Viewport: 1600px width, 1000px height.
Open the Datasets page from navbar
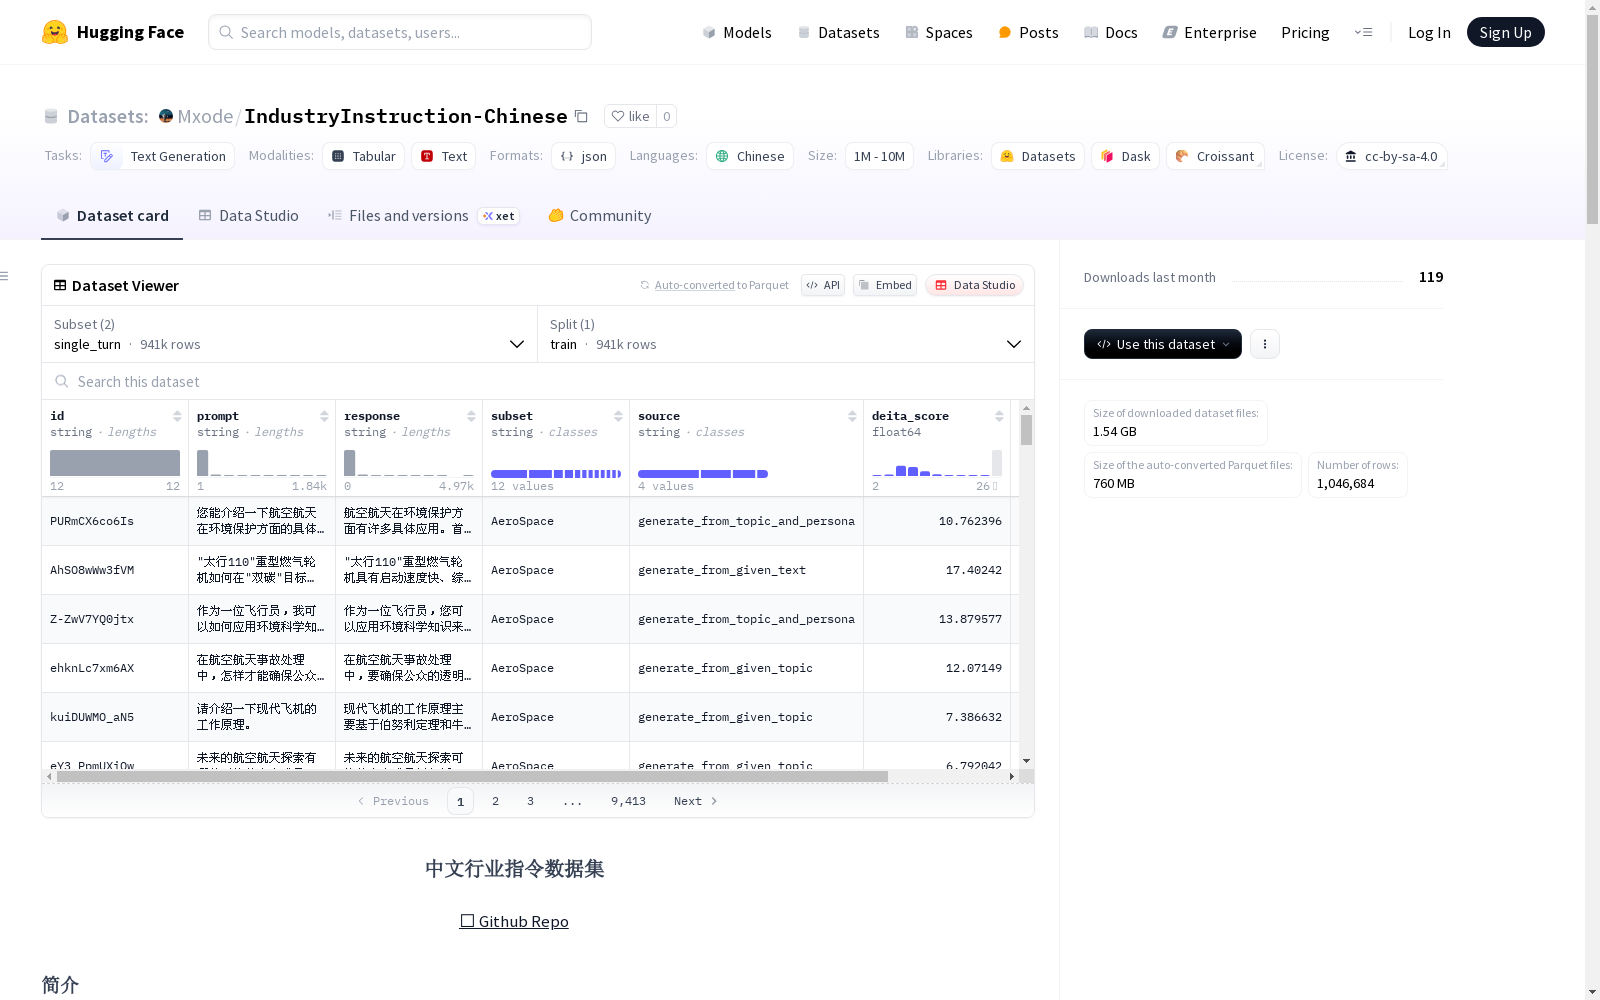pyautogui.click(x=838, y=32)
